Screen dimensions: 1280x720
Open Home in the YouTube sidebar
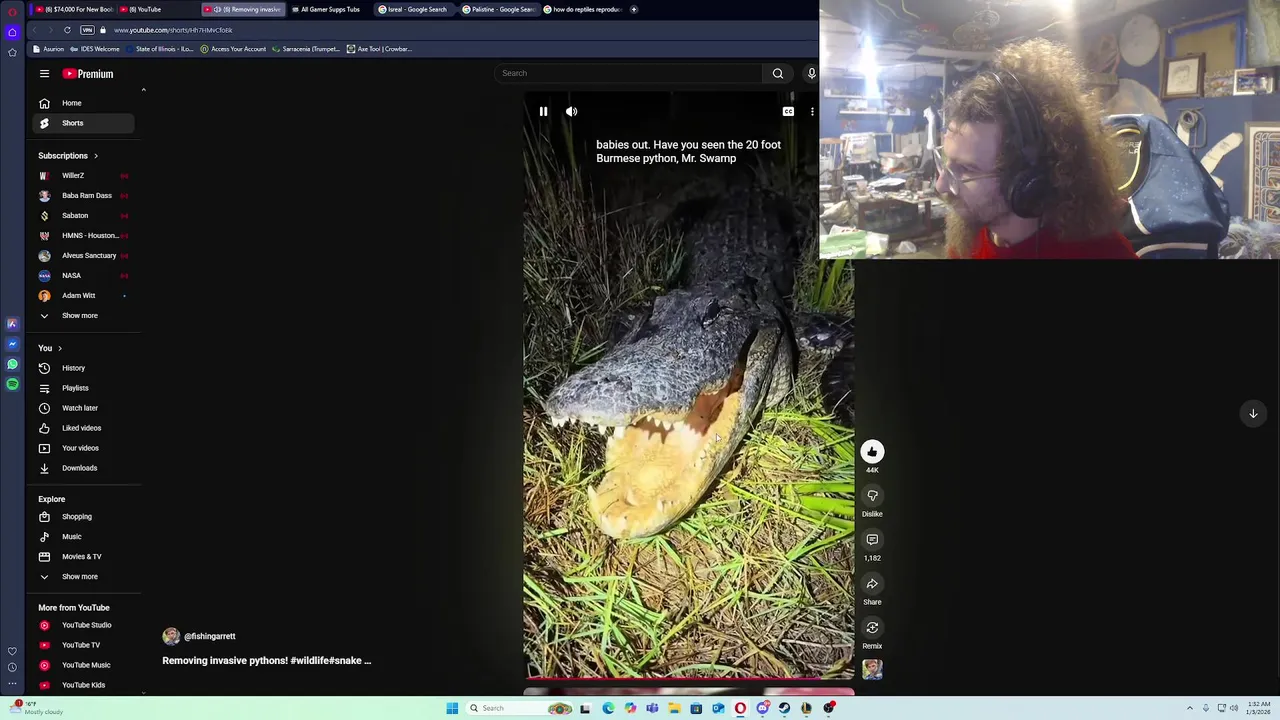(84, 103)
